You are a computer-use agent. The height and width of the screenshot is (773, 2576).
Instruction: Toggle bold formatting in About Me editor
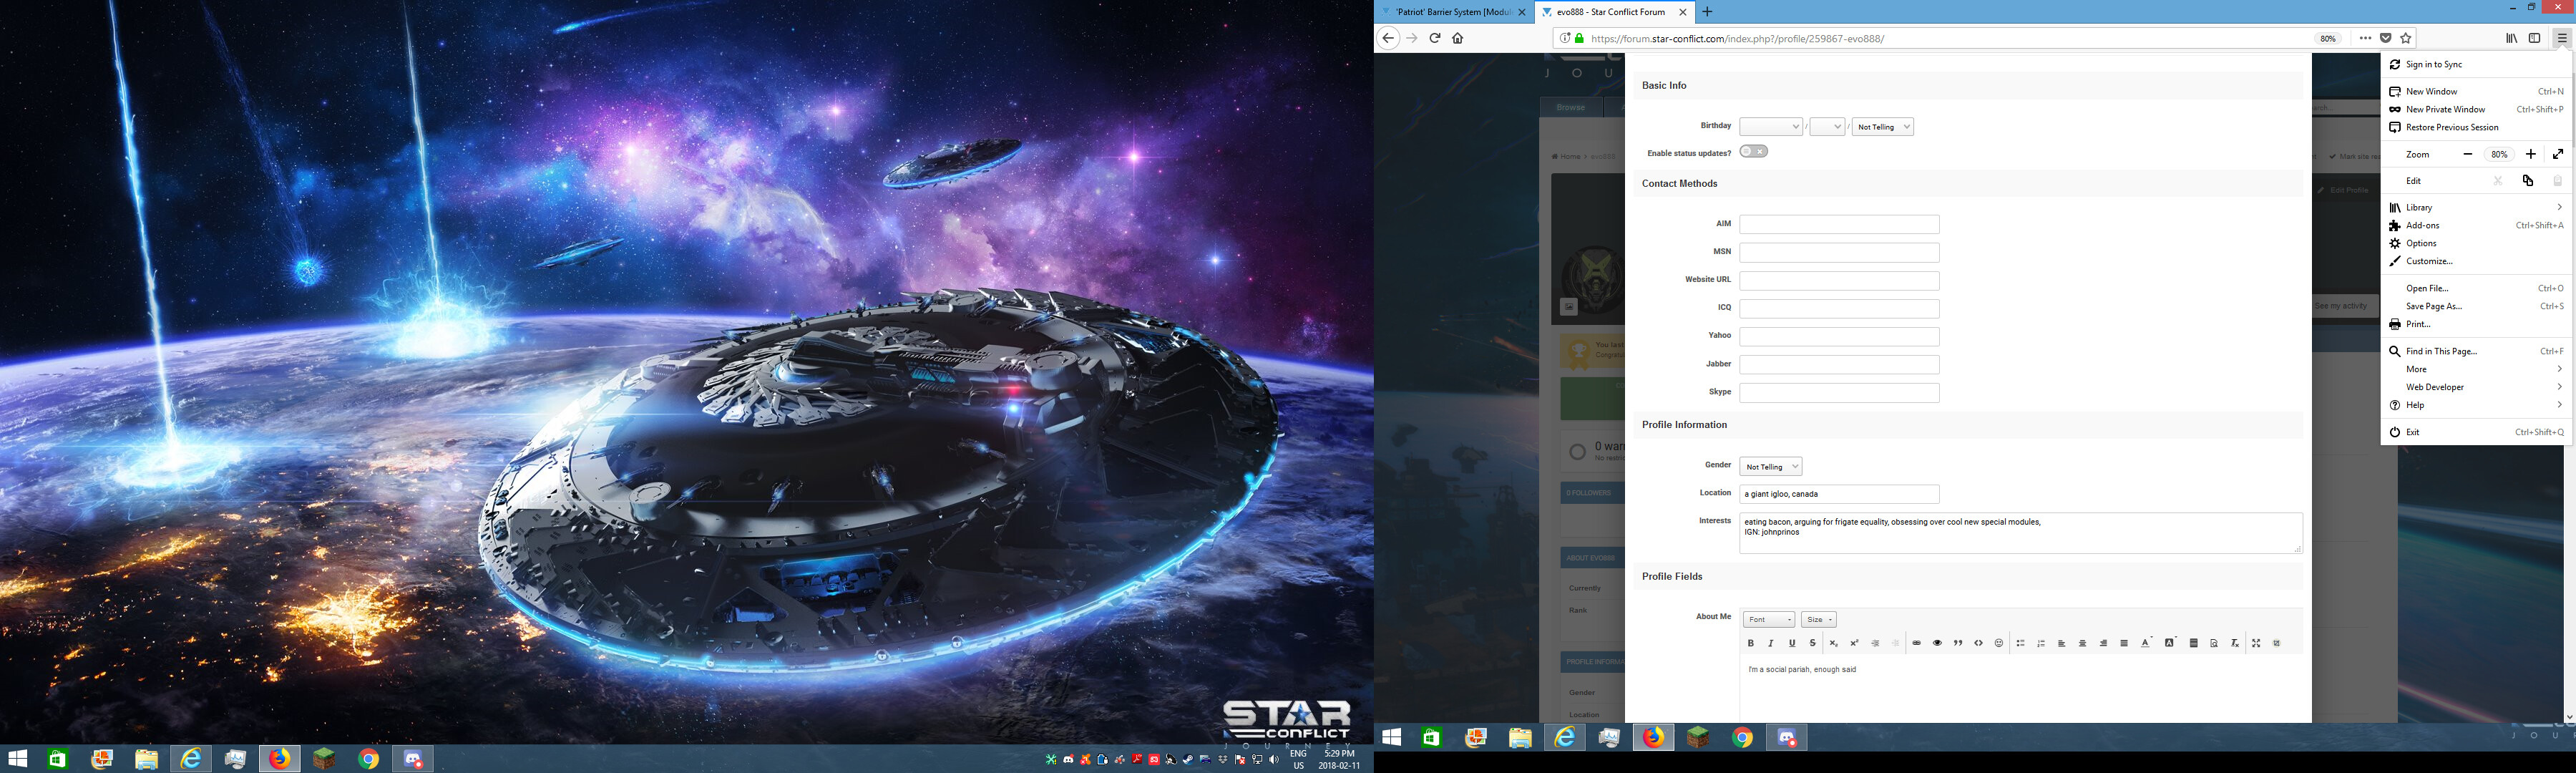click(1750, 643)
